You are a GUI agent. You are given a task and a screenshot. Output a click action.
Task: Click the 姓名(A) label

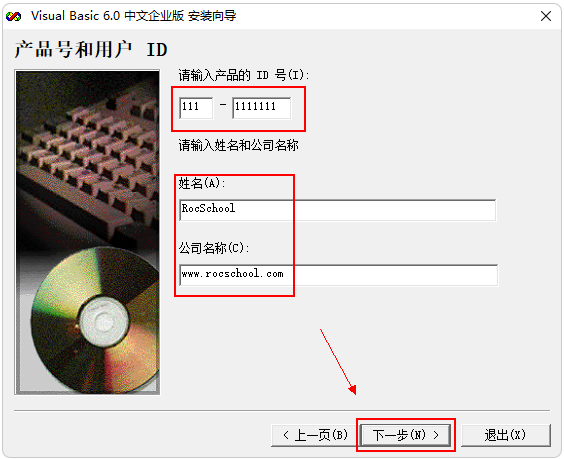coord(202,183)
